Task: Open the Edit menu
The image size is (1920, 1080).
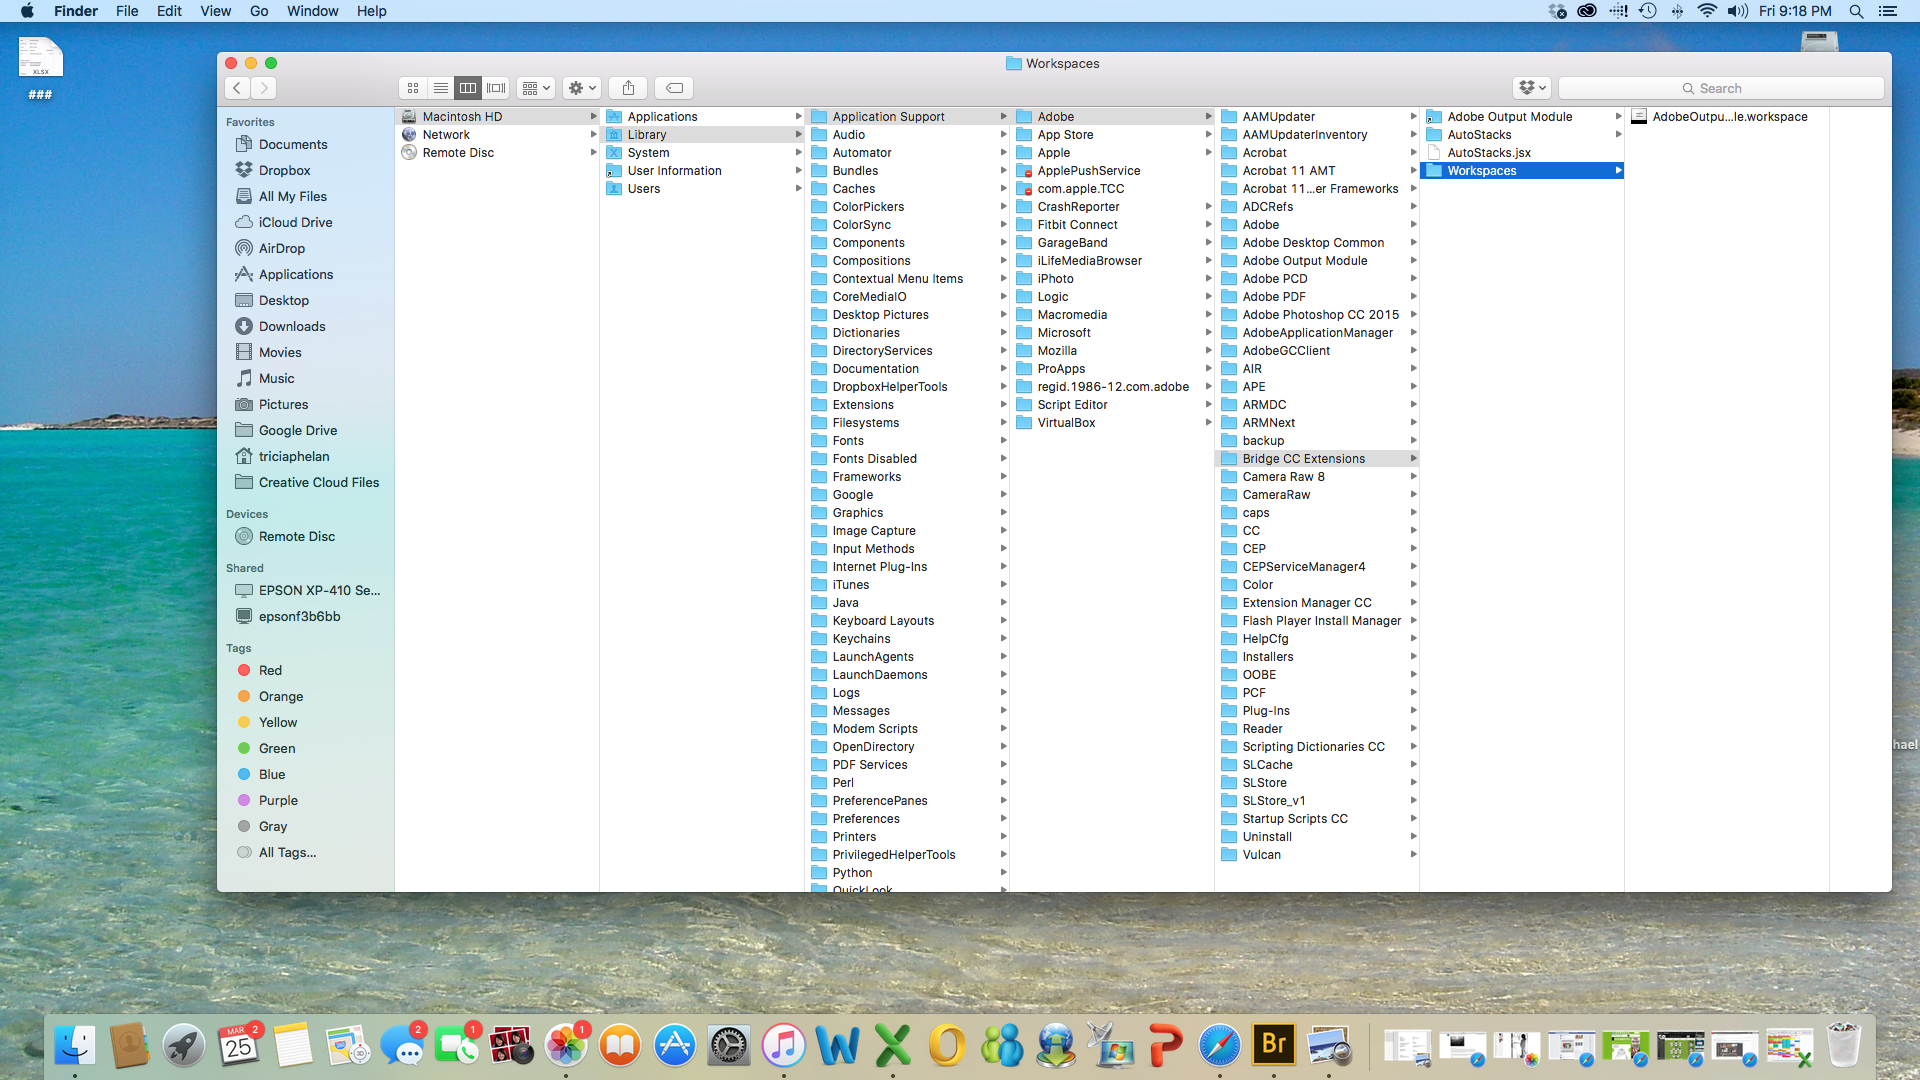Action: 169,11
